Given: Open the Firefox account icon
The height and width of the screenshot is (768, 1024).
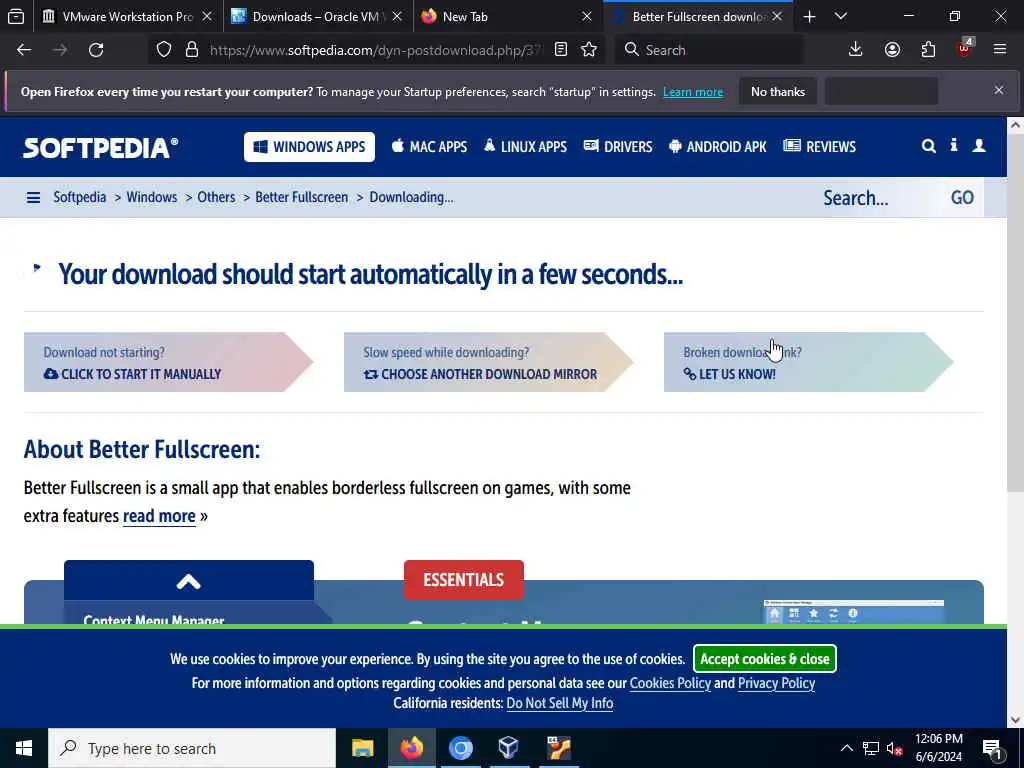Looking at the screenshot, I should [892, 50].
